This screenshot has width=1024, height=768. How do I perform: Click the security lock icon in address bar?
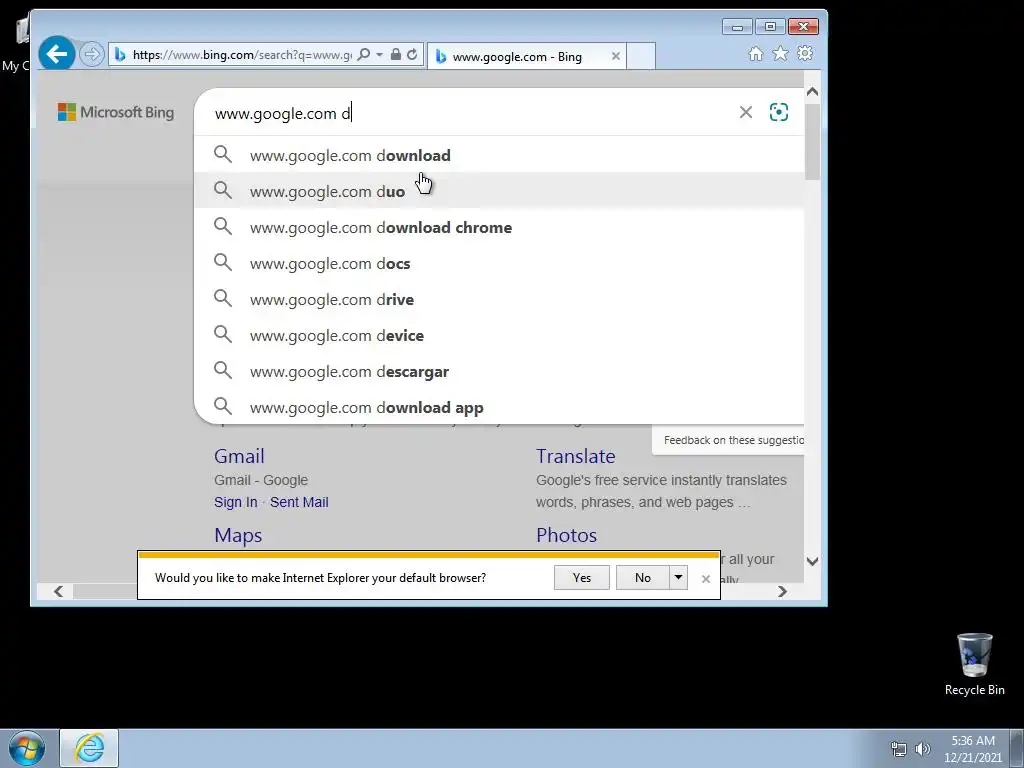click(x=395, y=54)
